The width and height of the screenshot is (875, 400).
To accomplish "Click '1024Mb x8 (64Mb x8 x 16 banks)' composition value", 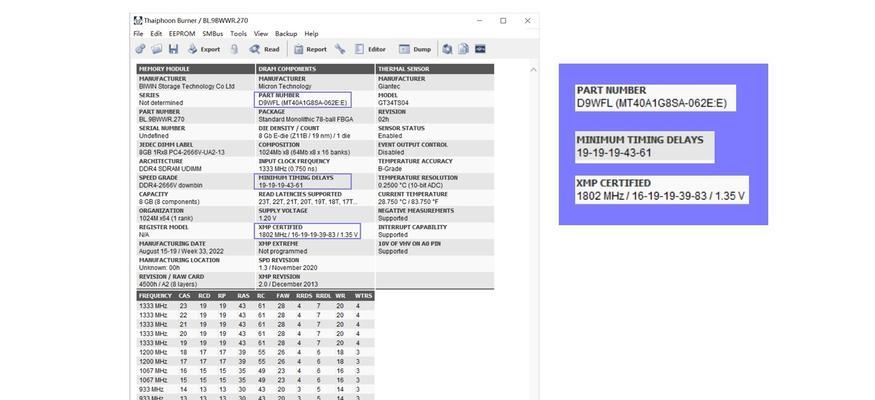I will coord(305,152).
